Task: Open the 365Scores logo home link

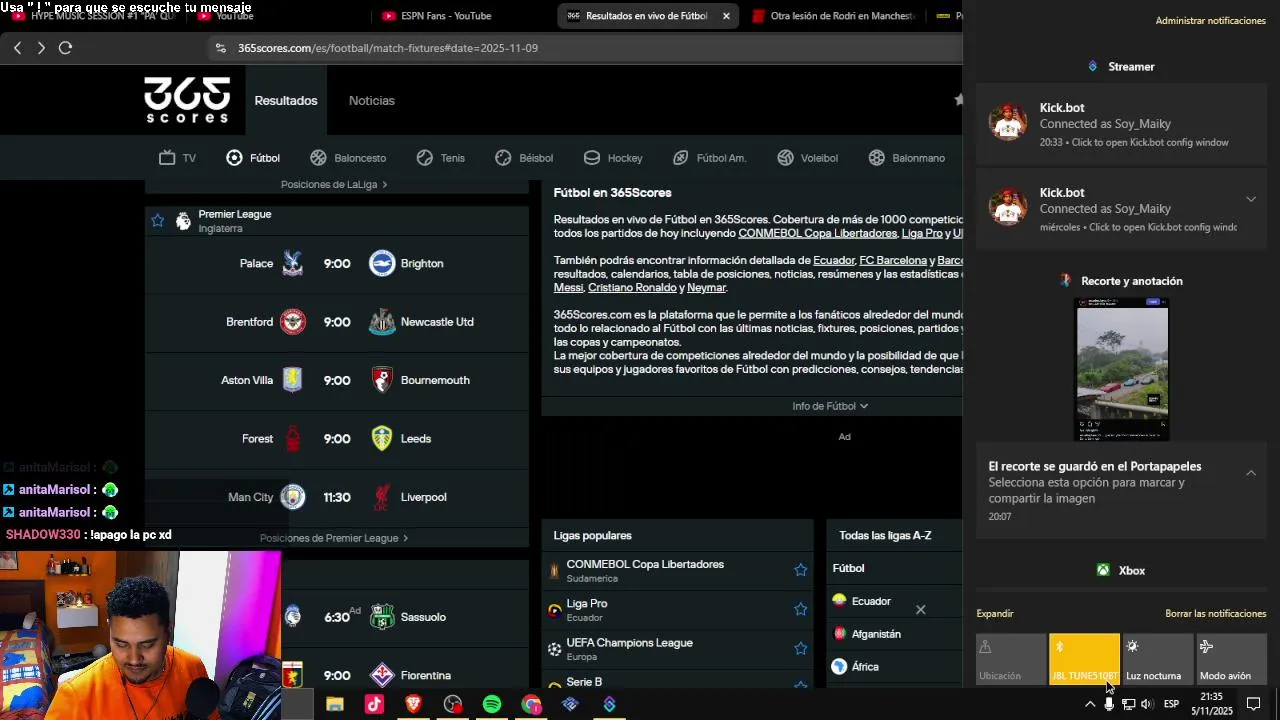Action: coord(187,100)
